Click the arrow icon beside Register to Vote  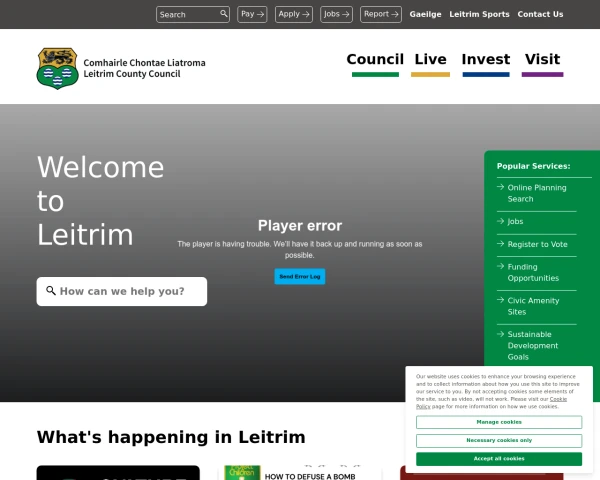click(x=500, y=244)
